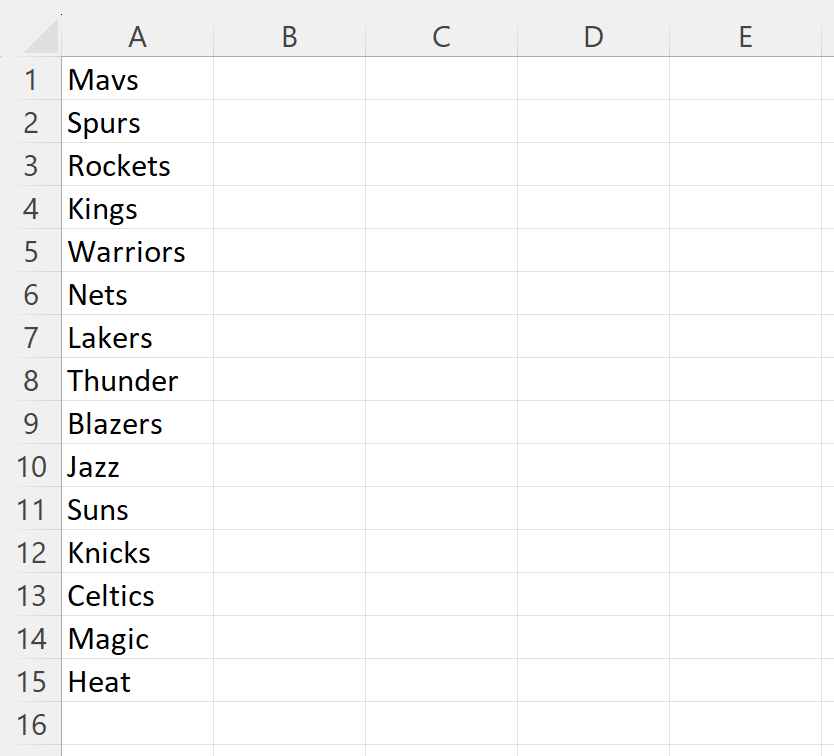Select column C header
Viewport: 834px width, 756px height.
coord(441,37)
